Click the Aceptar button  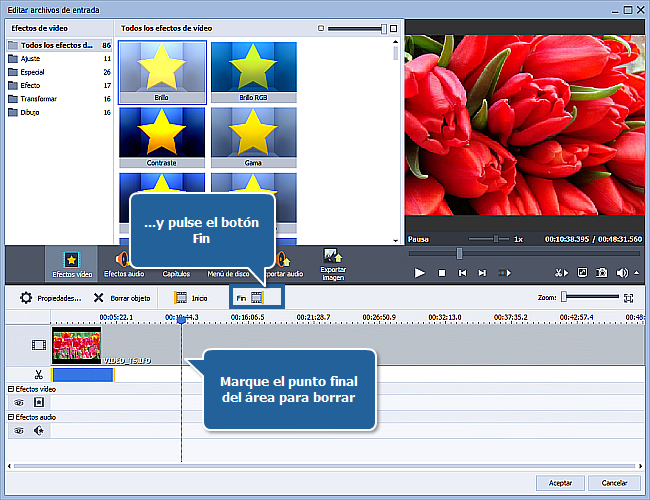click(x=560, y=483)
